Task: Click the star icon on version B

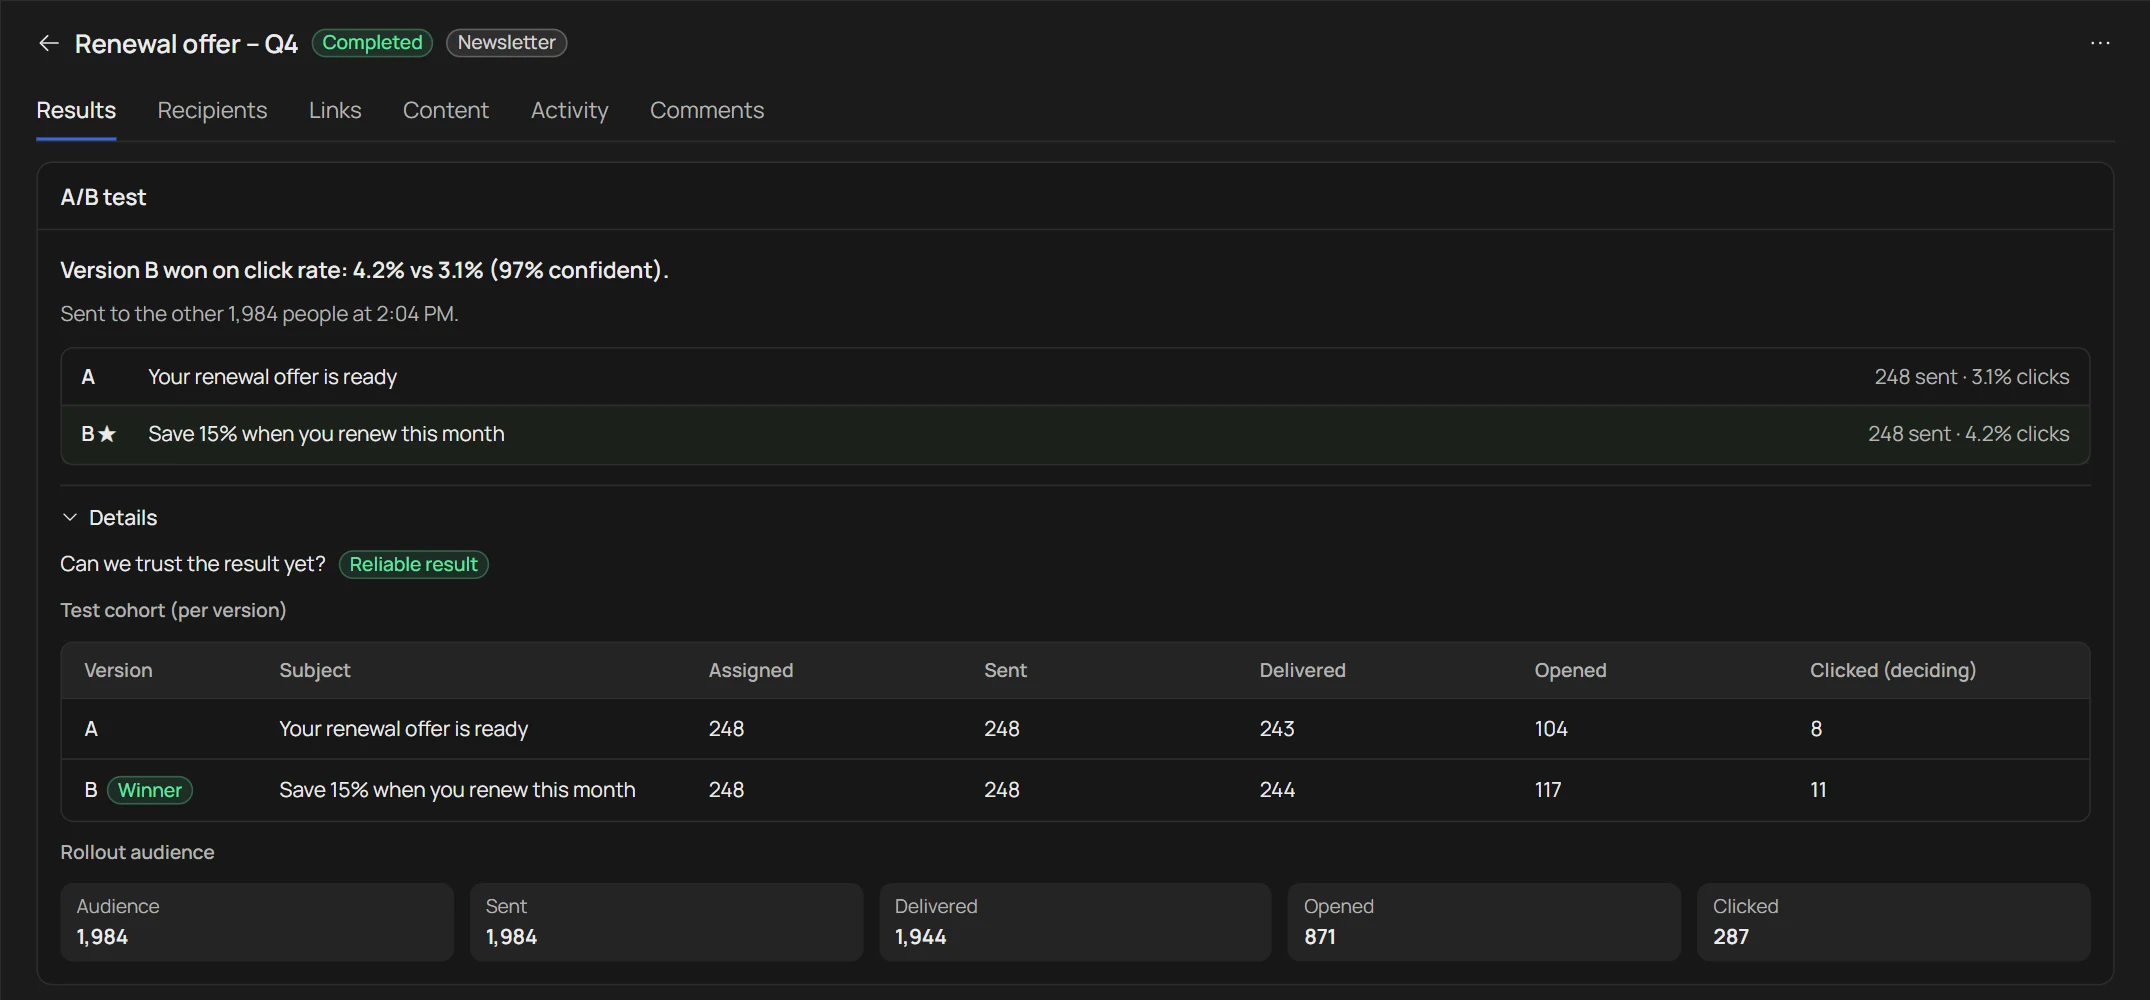Action: tap(108, 434)
